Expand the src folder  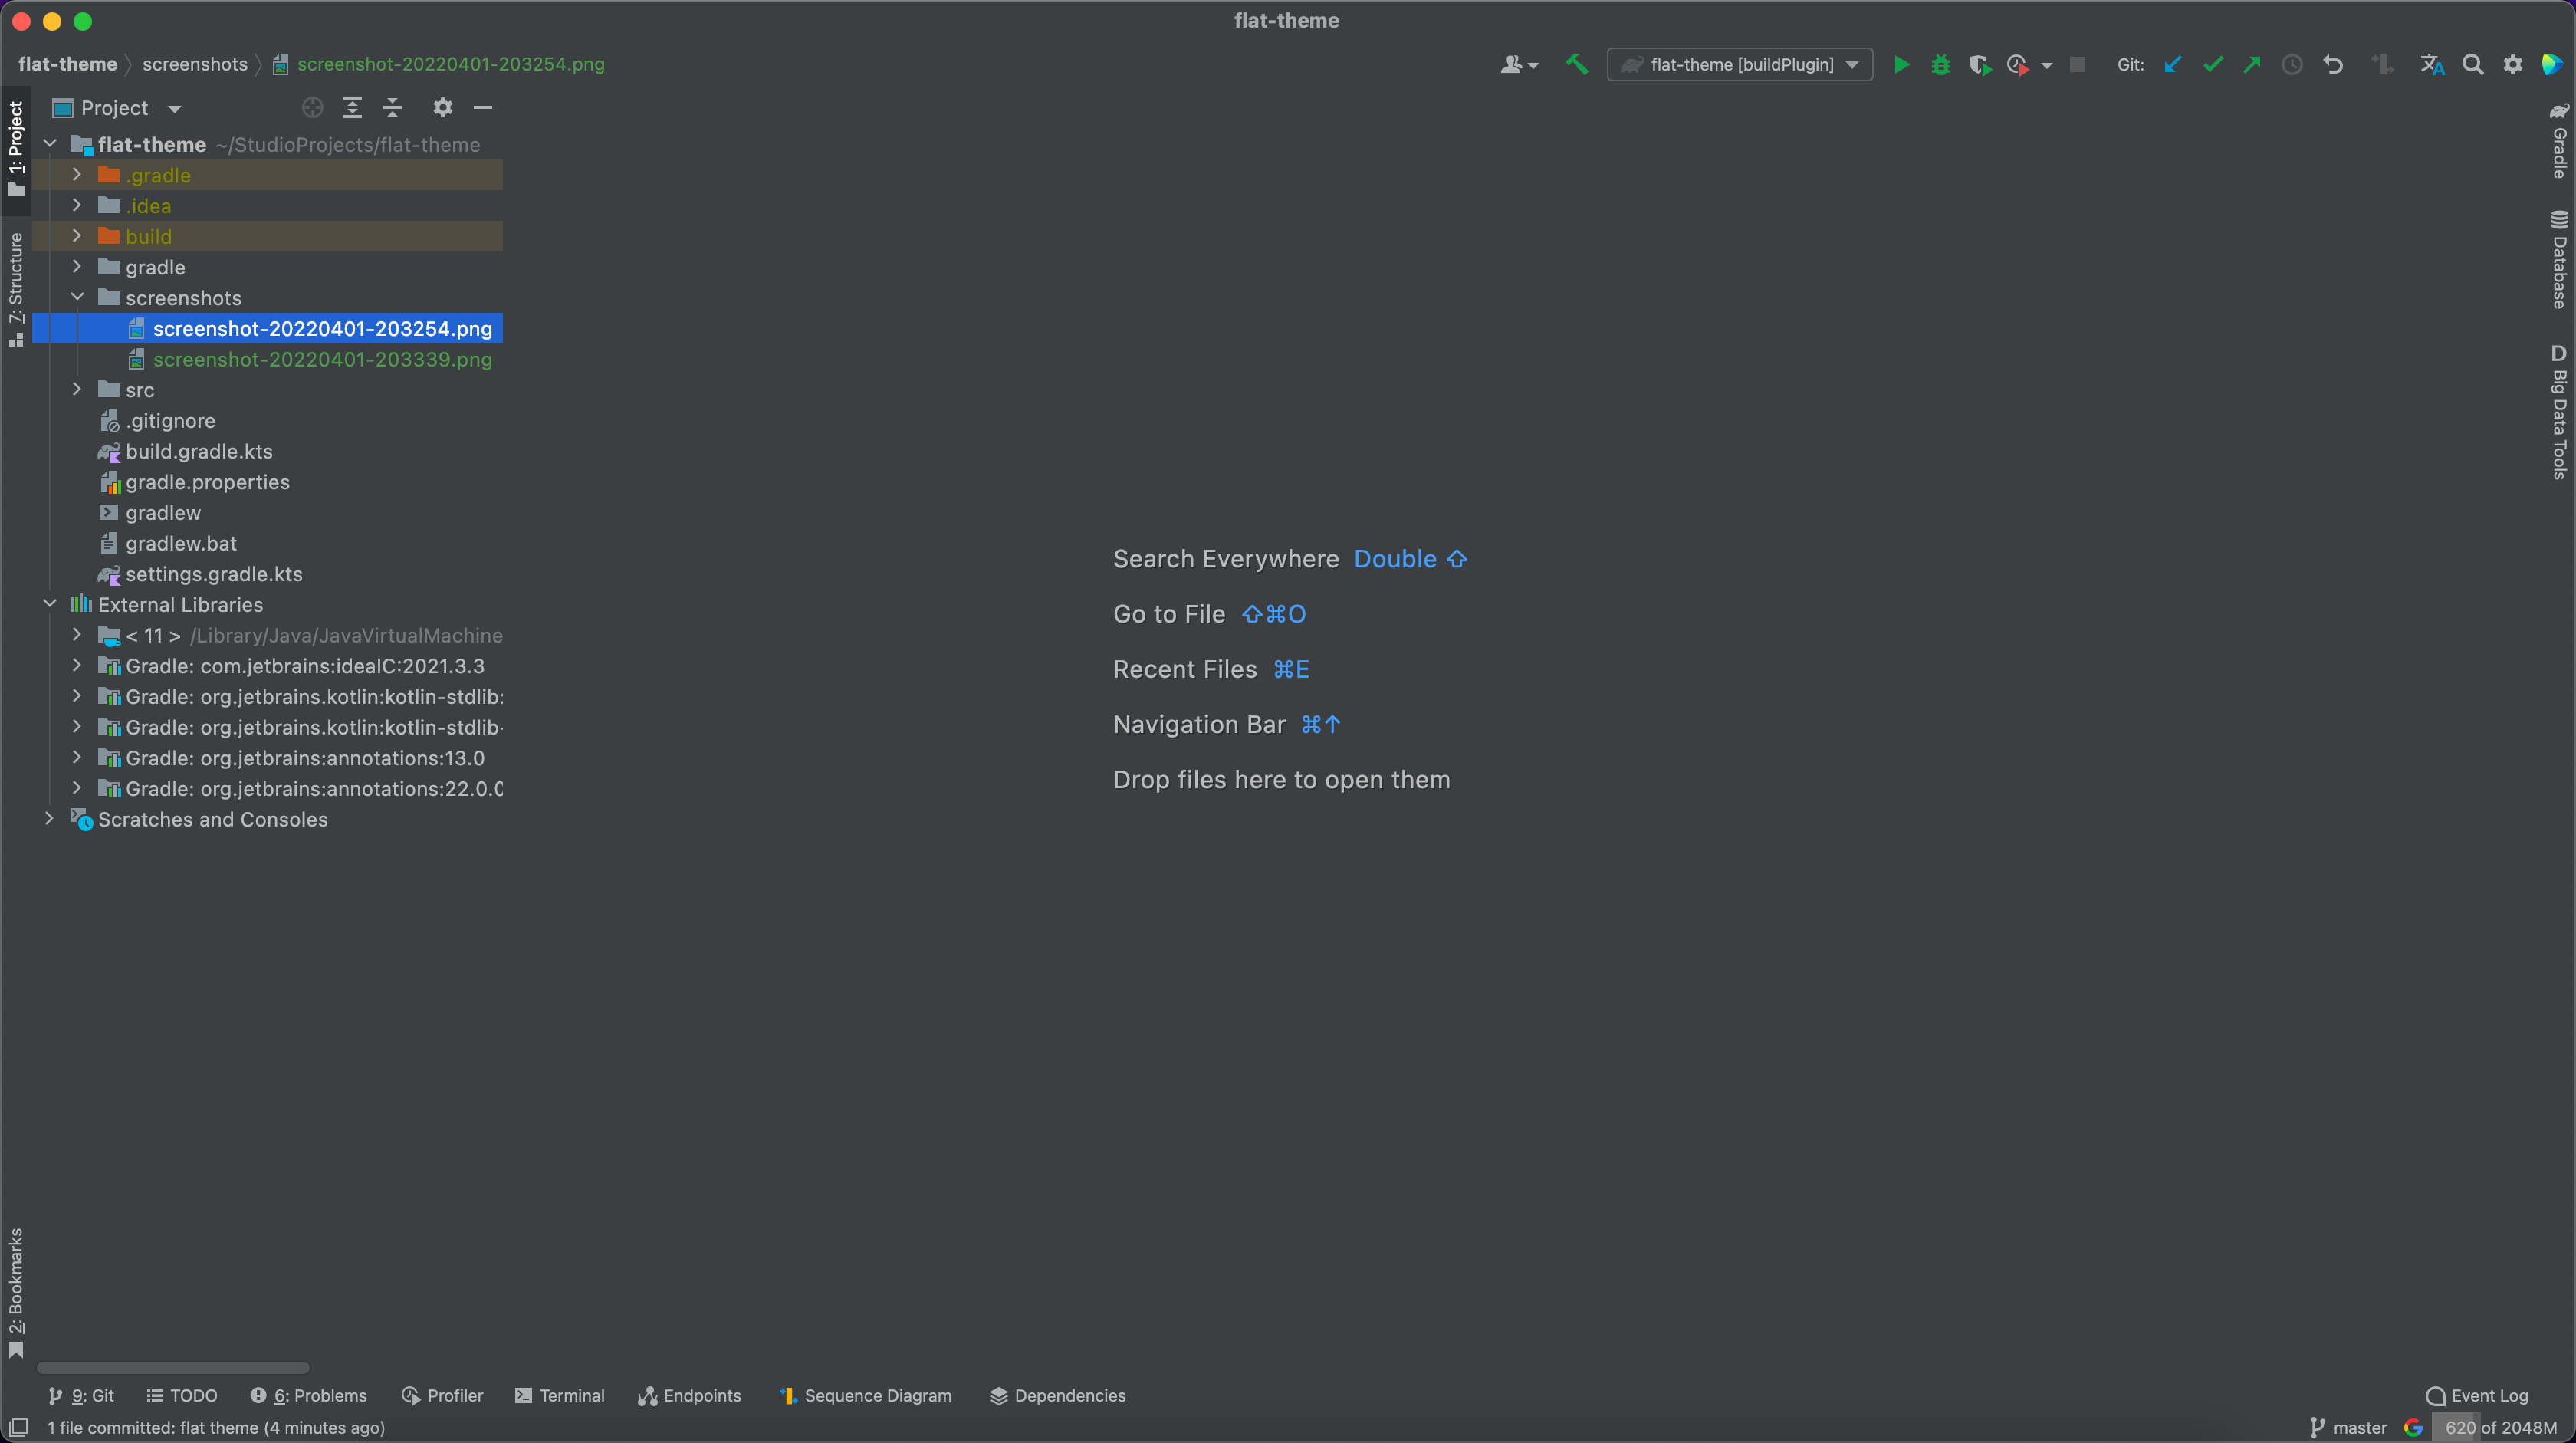77,389
